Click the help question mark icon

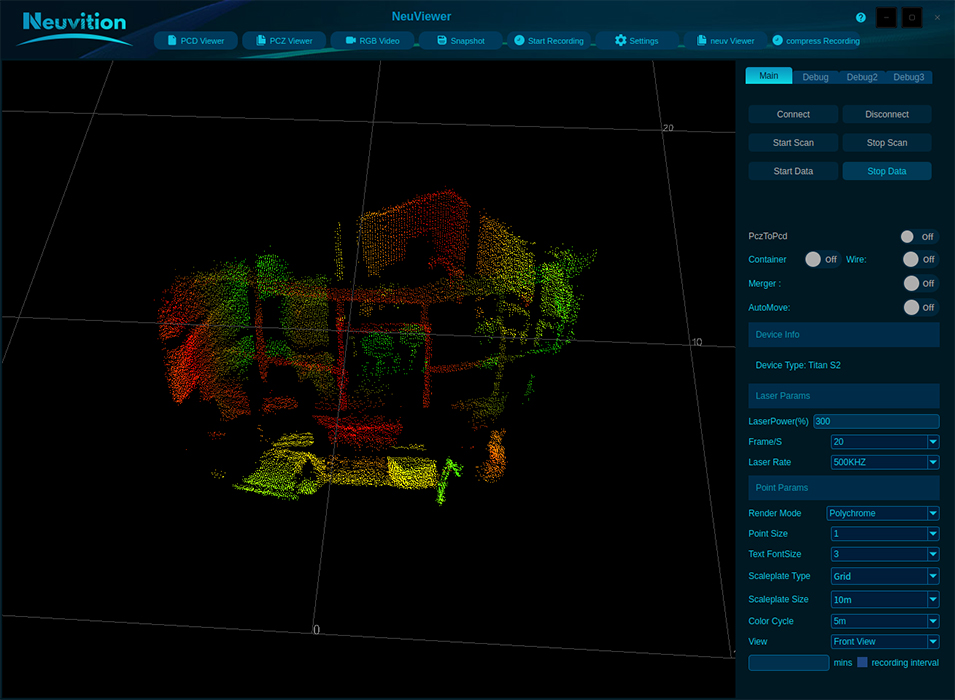(861, 18)
